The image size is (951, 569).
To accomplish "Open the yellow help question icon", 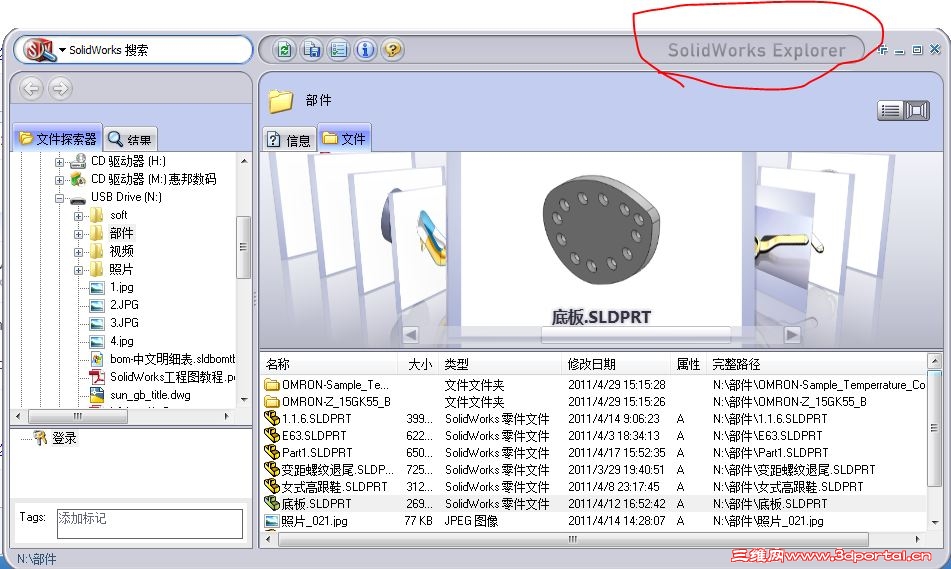I will tap(392, 50).
